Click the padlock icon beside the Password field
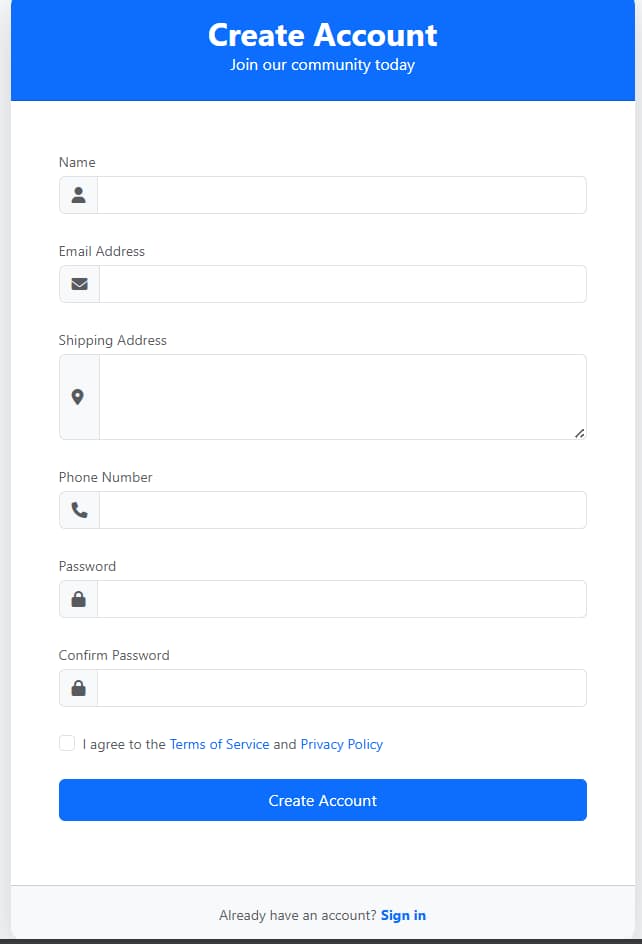Viewport: 642px width, 944px height. pos(78,598)
